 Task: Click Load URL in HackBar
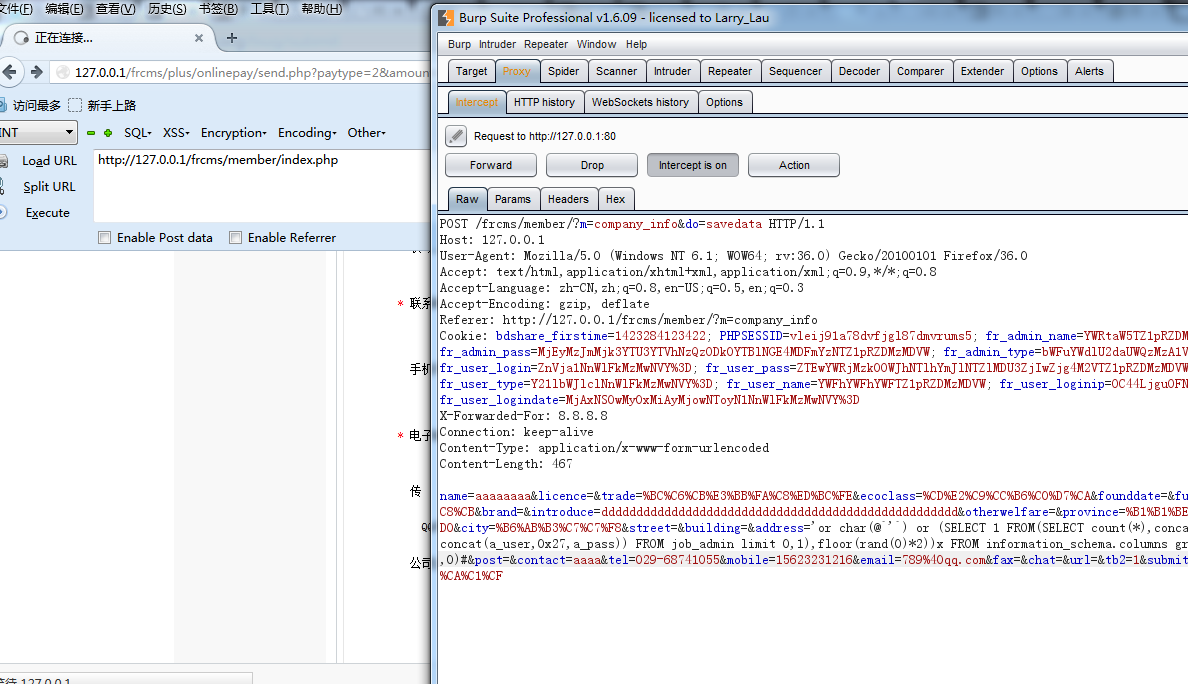click(x=49, y=161)
